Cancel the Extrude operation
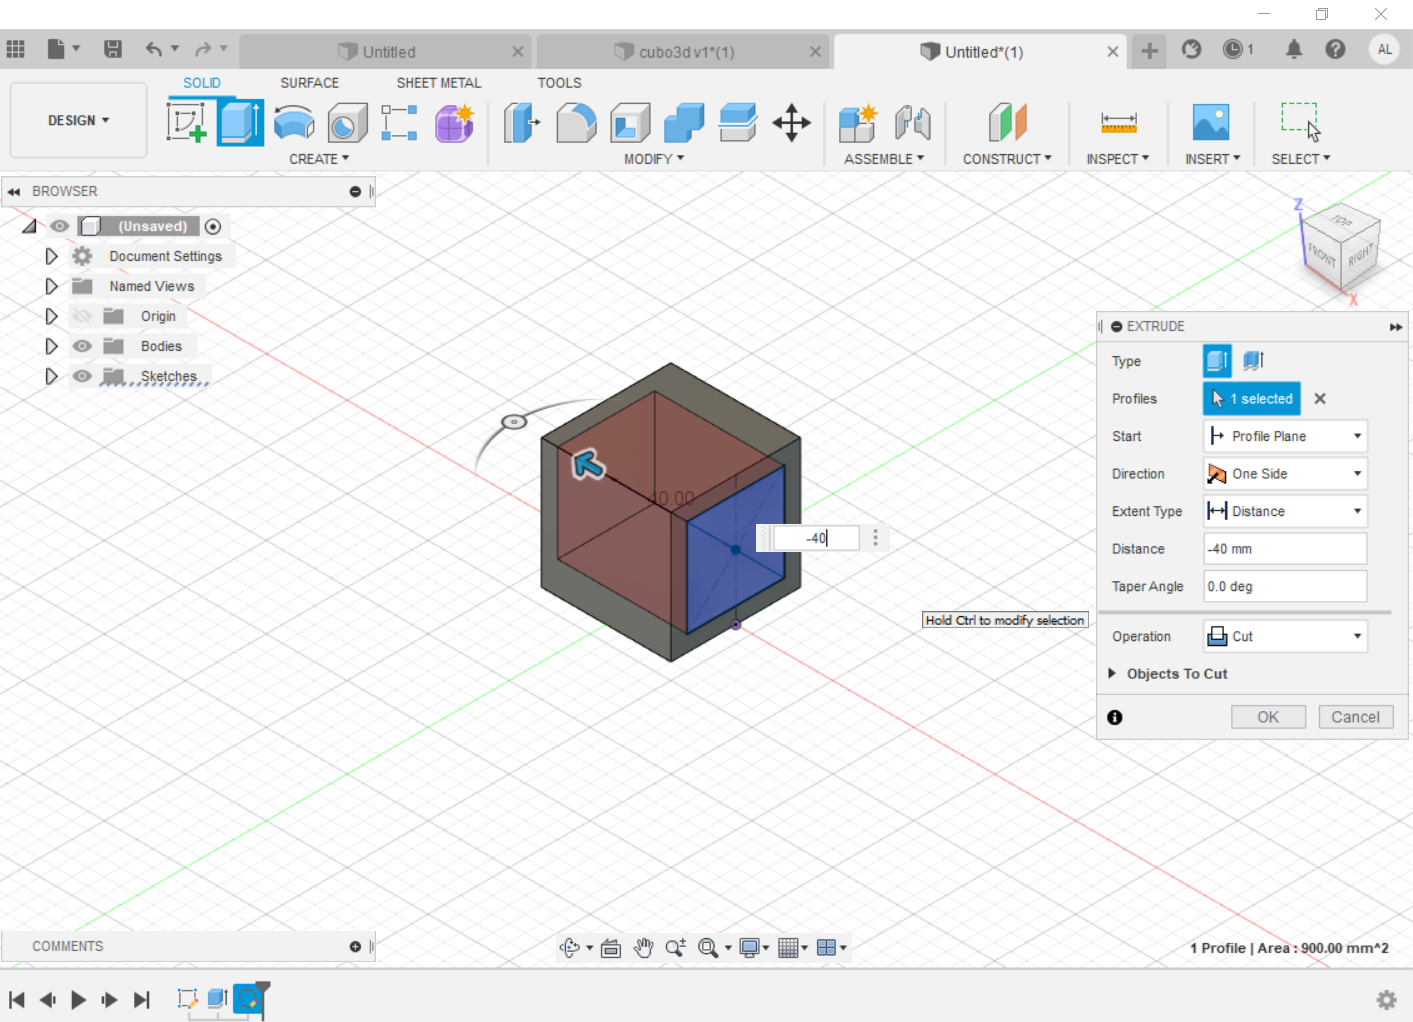Viewport: 1413px width, 1022px height. pos(1355,717)
